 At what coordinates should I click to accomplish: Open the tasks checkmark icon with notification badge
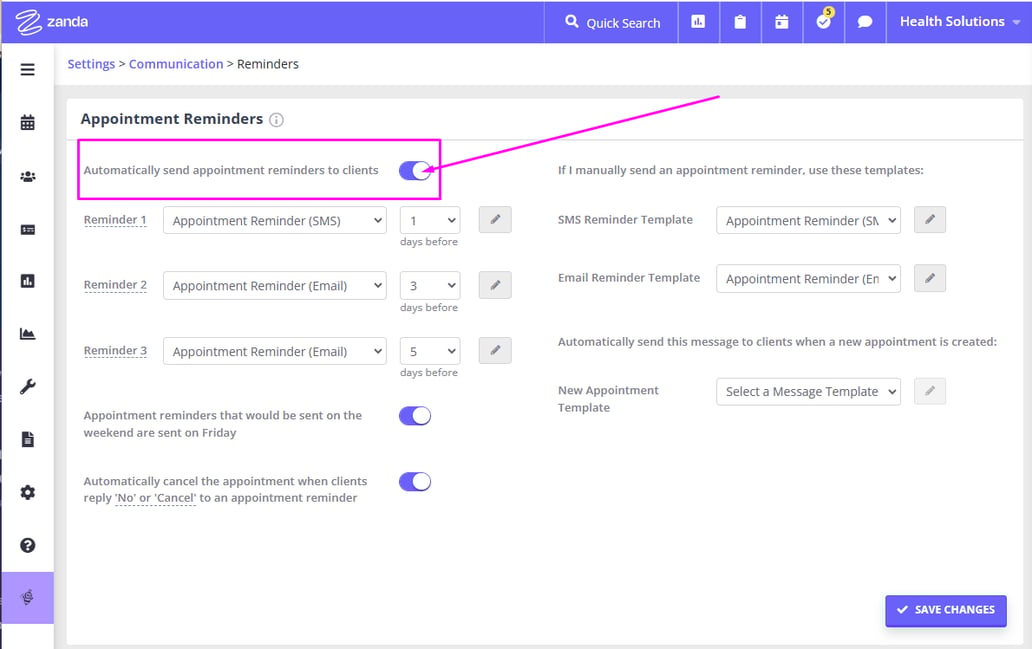(822, 21)
